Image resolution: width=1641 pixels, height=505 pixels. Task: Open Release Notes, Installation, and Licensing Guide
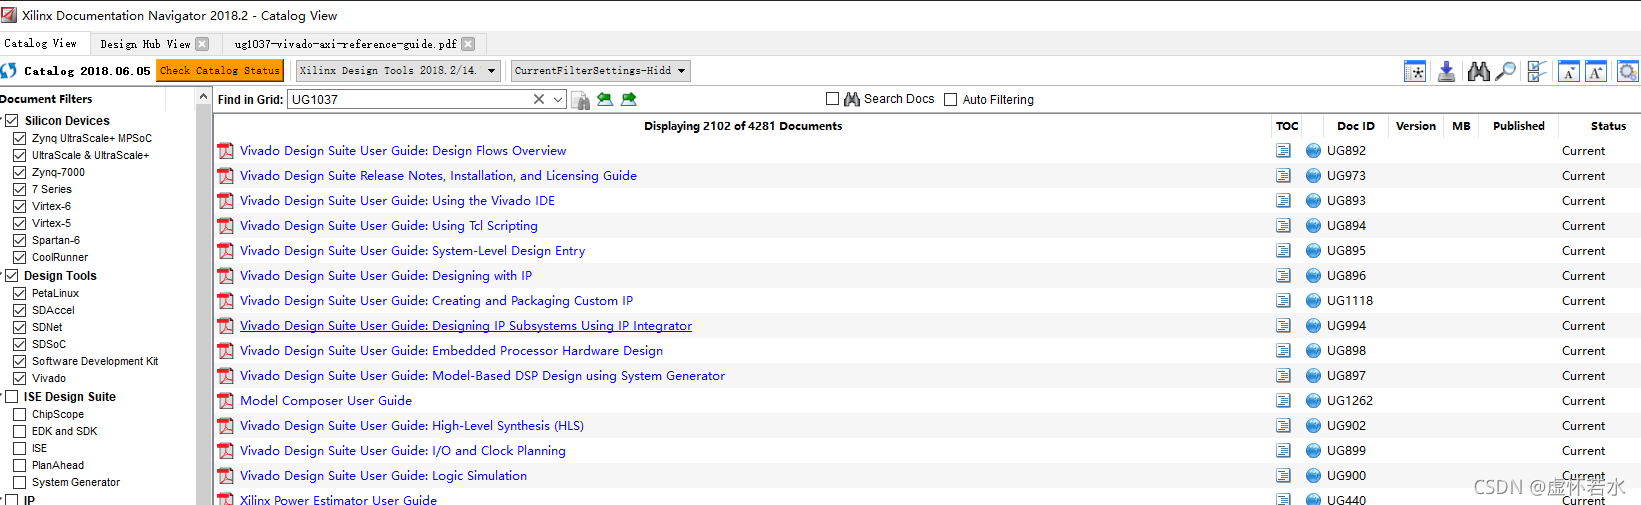pos(438,176)
